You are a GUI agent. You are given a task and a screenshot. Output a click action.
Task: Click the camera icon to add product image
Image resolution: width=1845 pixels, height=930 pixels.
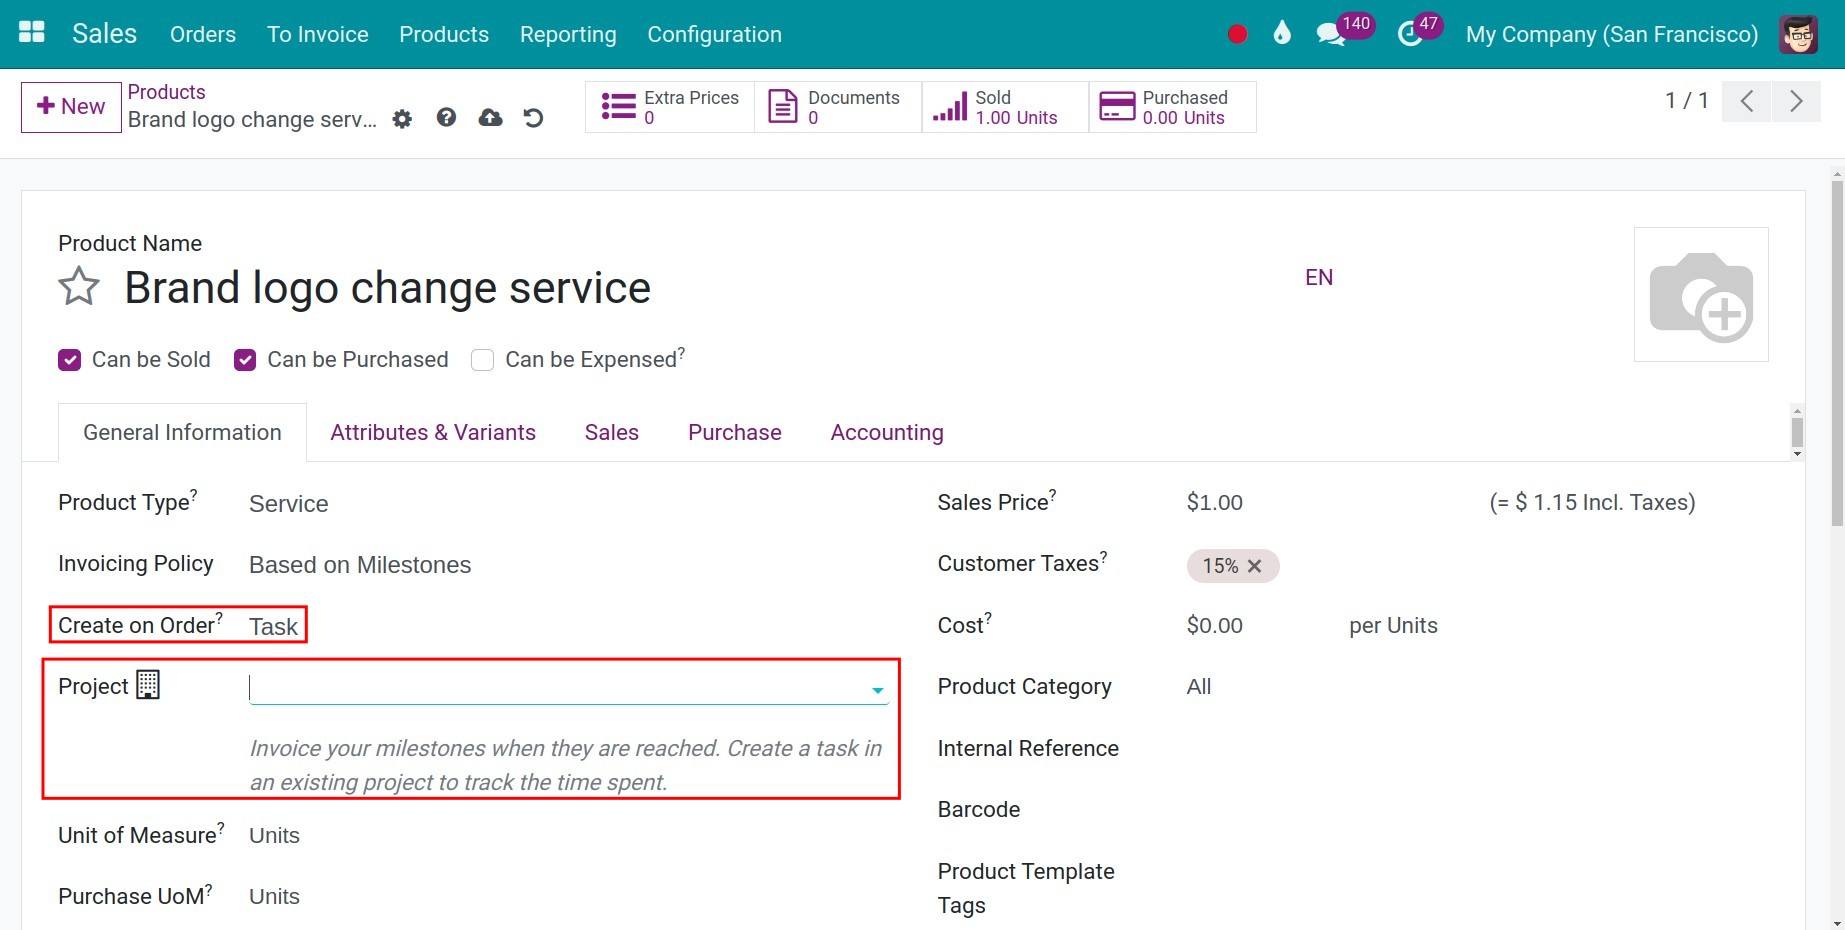tap(1700, 293)
